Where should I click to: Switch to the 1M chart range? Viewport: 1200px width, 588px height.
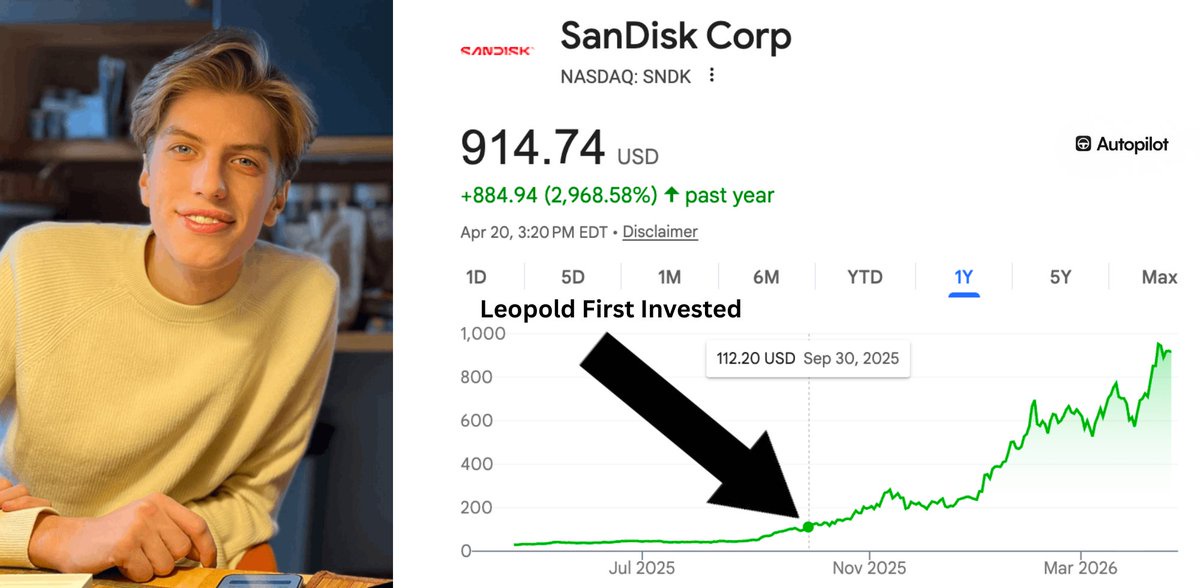[x=669, y=277]
